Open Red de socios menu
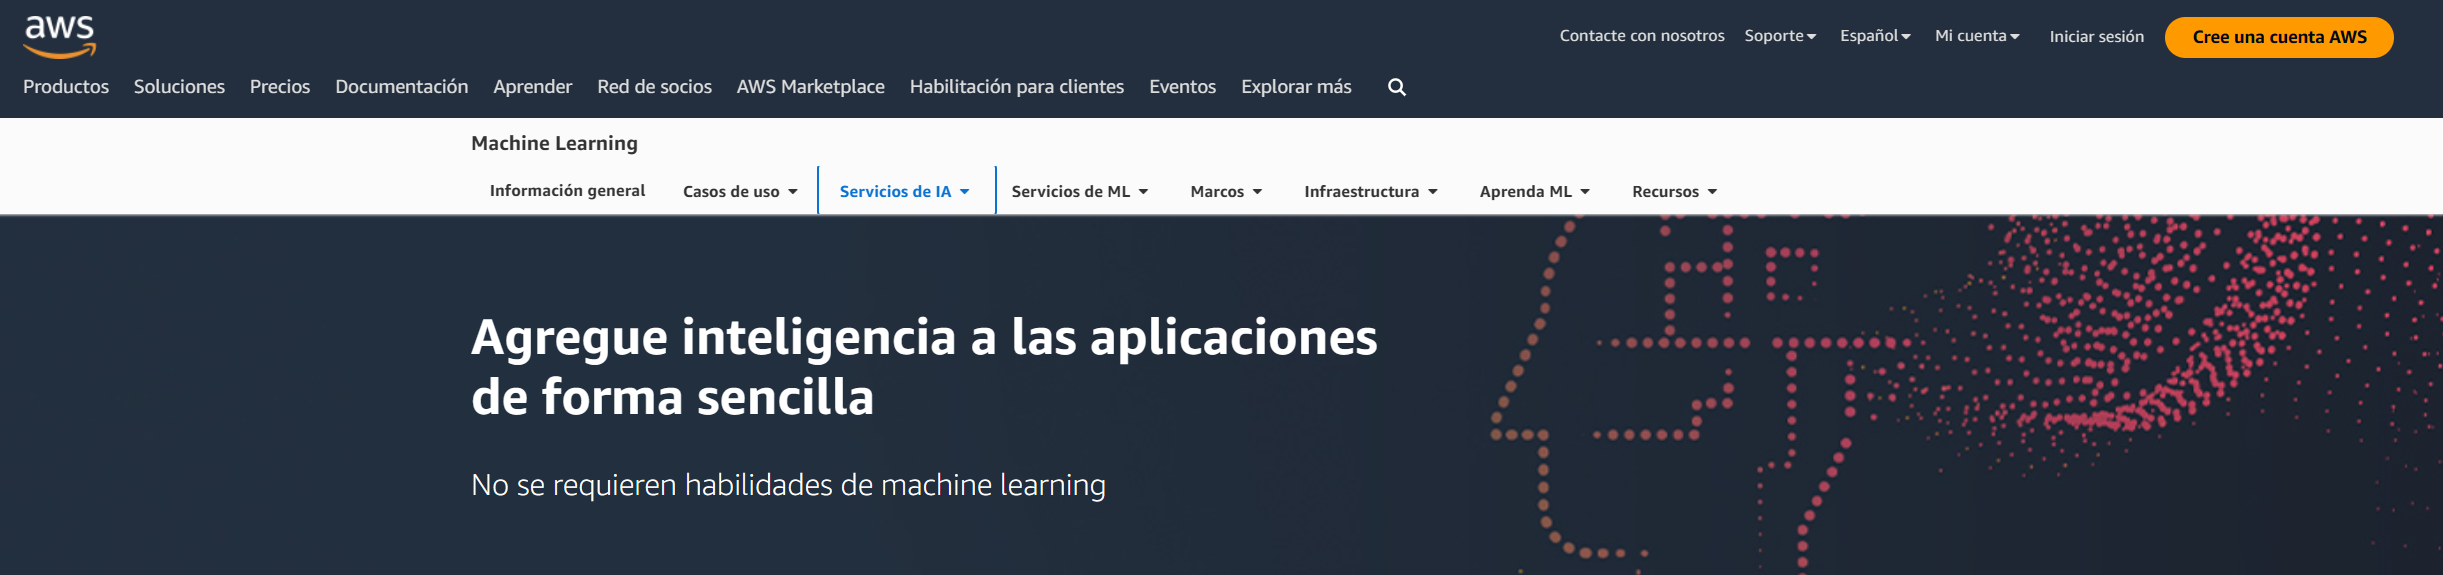This screenshot has height=575, width=2443. point(655,87)
